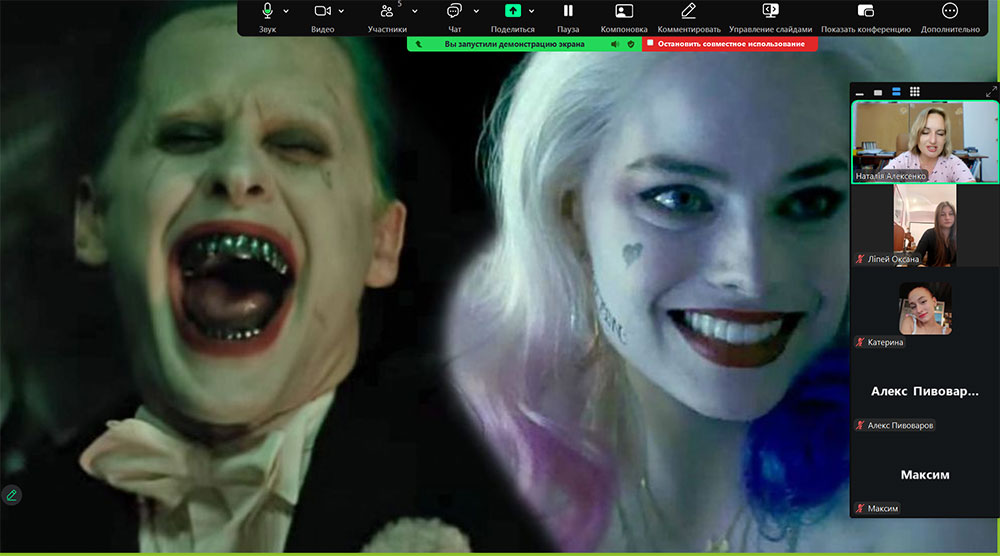Switch video panel to grid gallery view
Image resolution: width=1000 pixels, height=556 pixels.
click(x=915, y=92)
